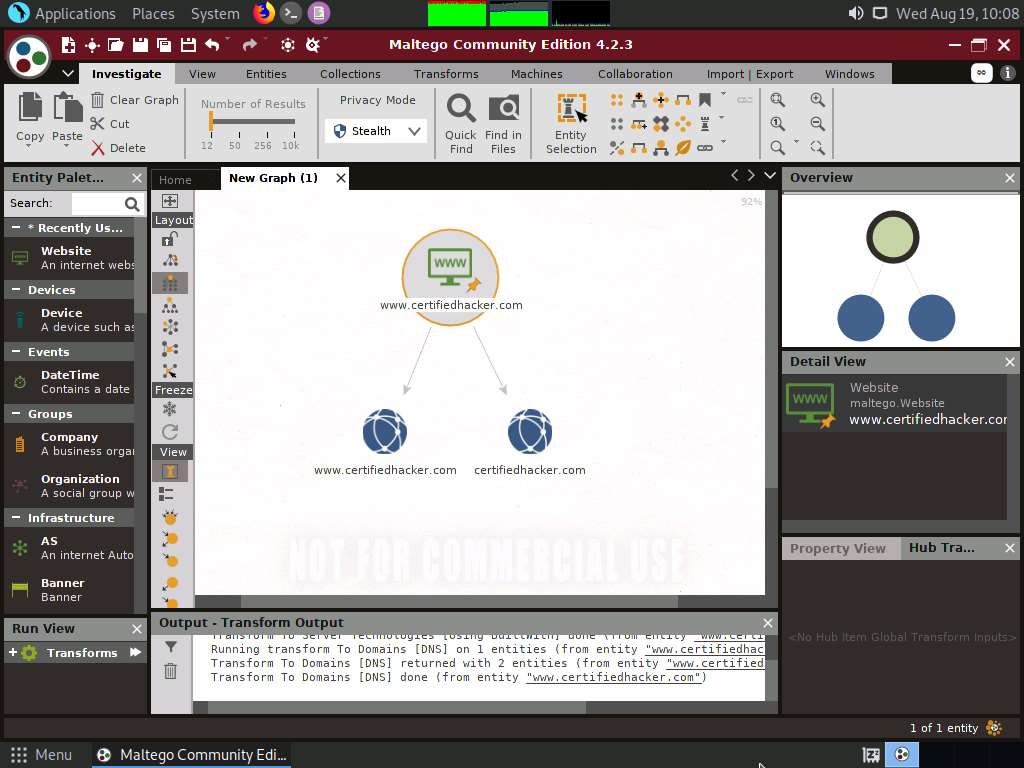Toggle the normal entity view button
The image size is (1024, 768).
click(x=170, y=472)
